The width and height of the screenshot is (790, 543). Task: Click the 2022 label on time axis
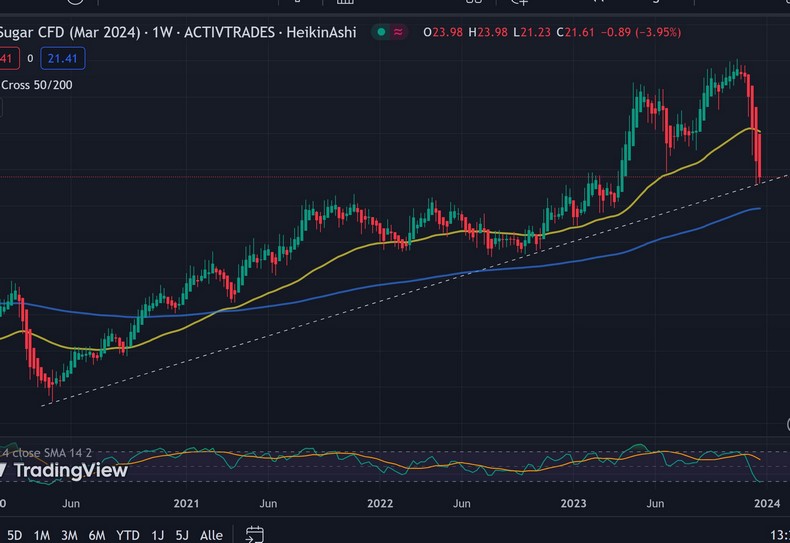[380, 503]
